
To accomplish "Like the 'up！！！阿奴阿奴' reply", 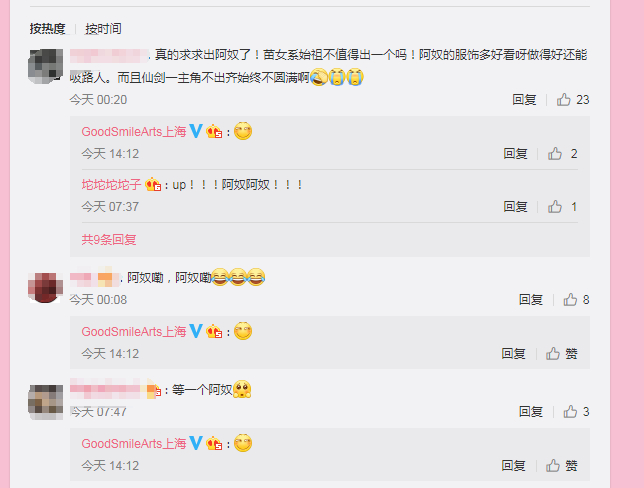I will (x=563, y=207).
